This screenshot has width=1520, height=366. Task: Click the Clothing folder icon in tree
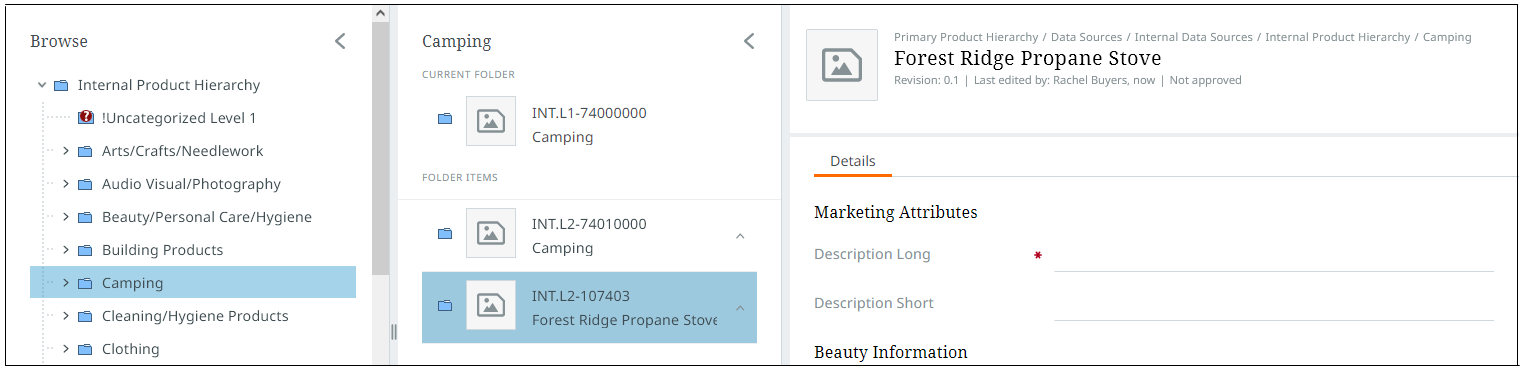click(85, 349)
